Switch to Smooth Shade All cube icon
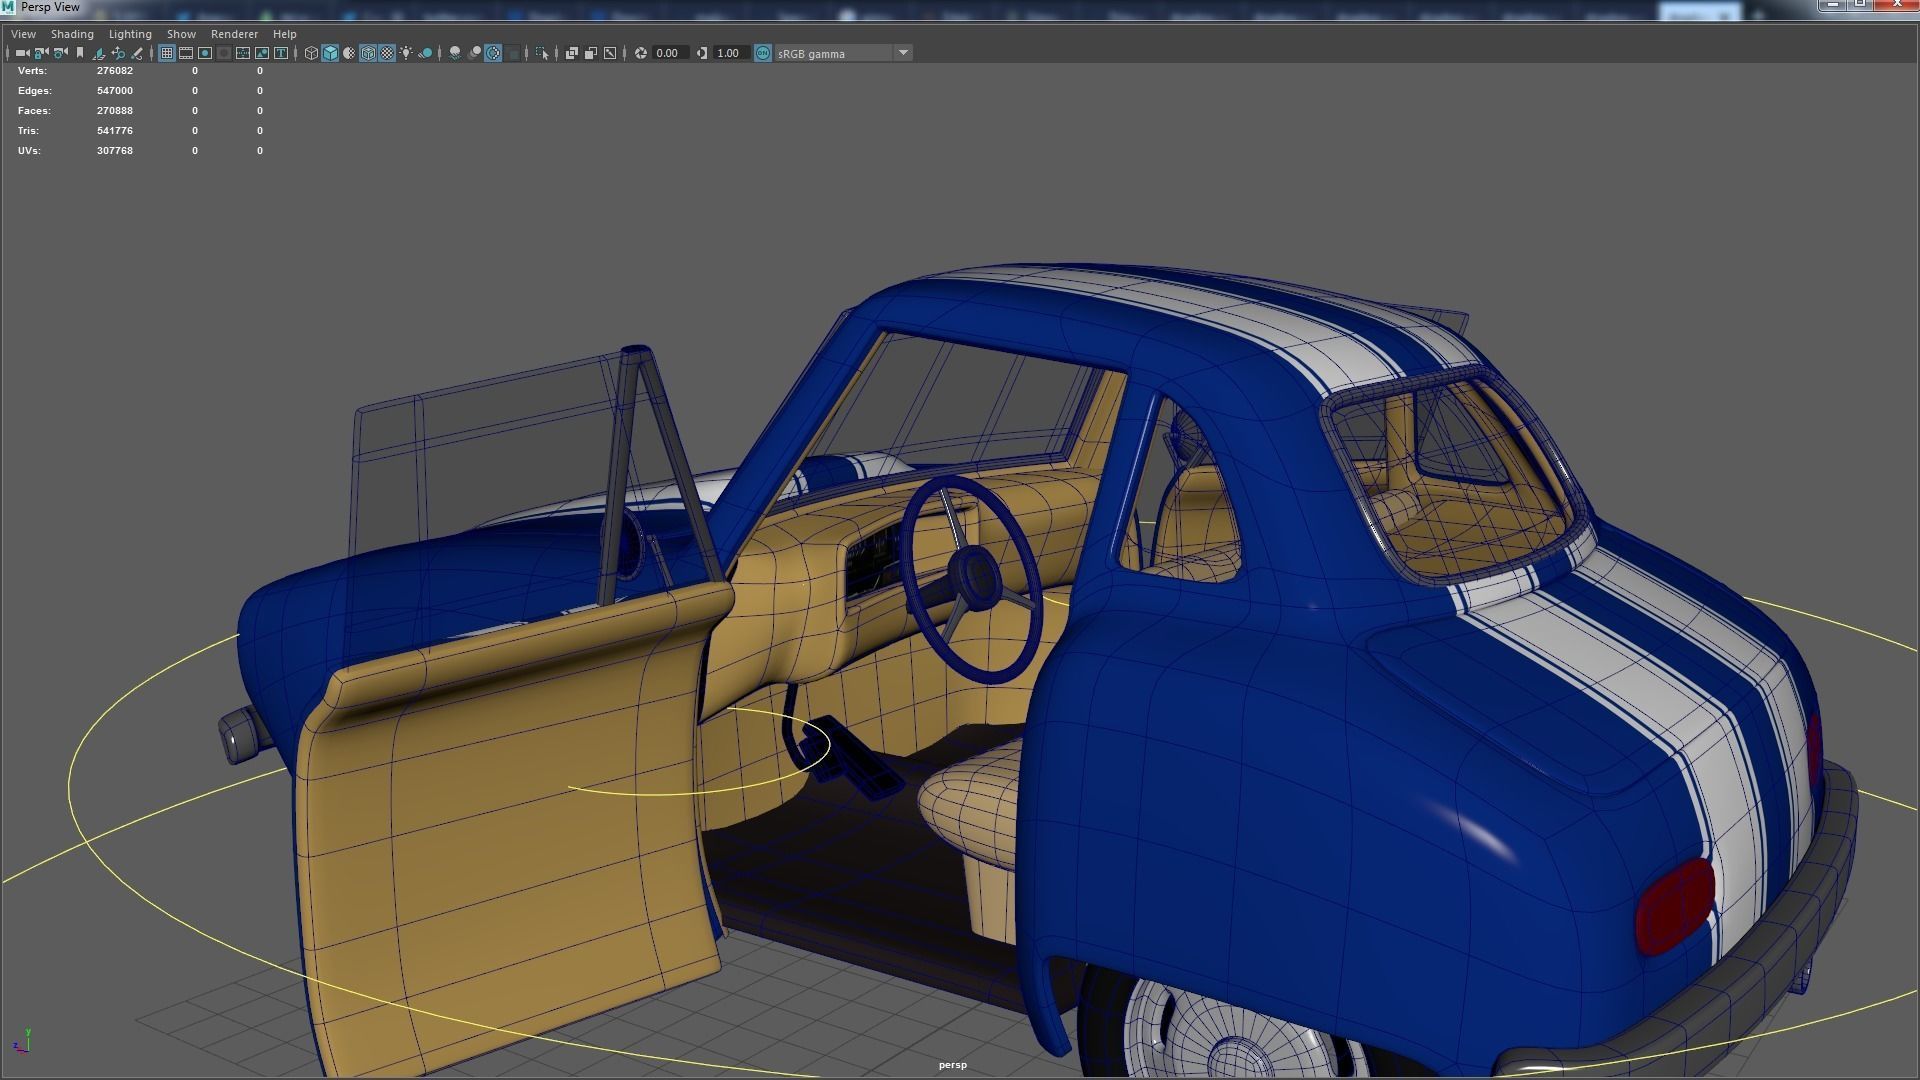This screenshot has width=1920, height=1080. (x=330, y=53)
